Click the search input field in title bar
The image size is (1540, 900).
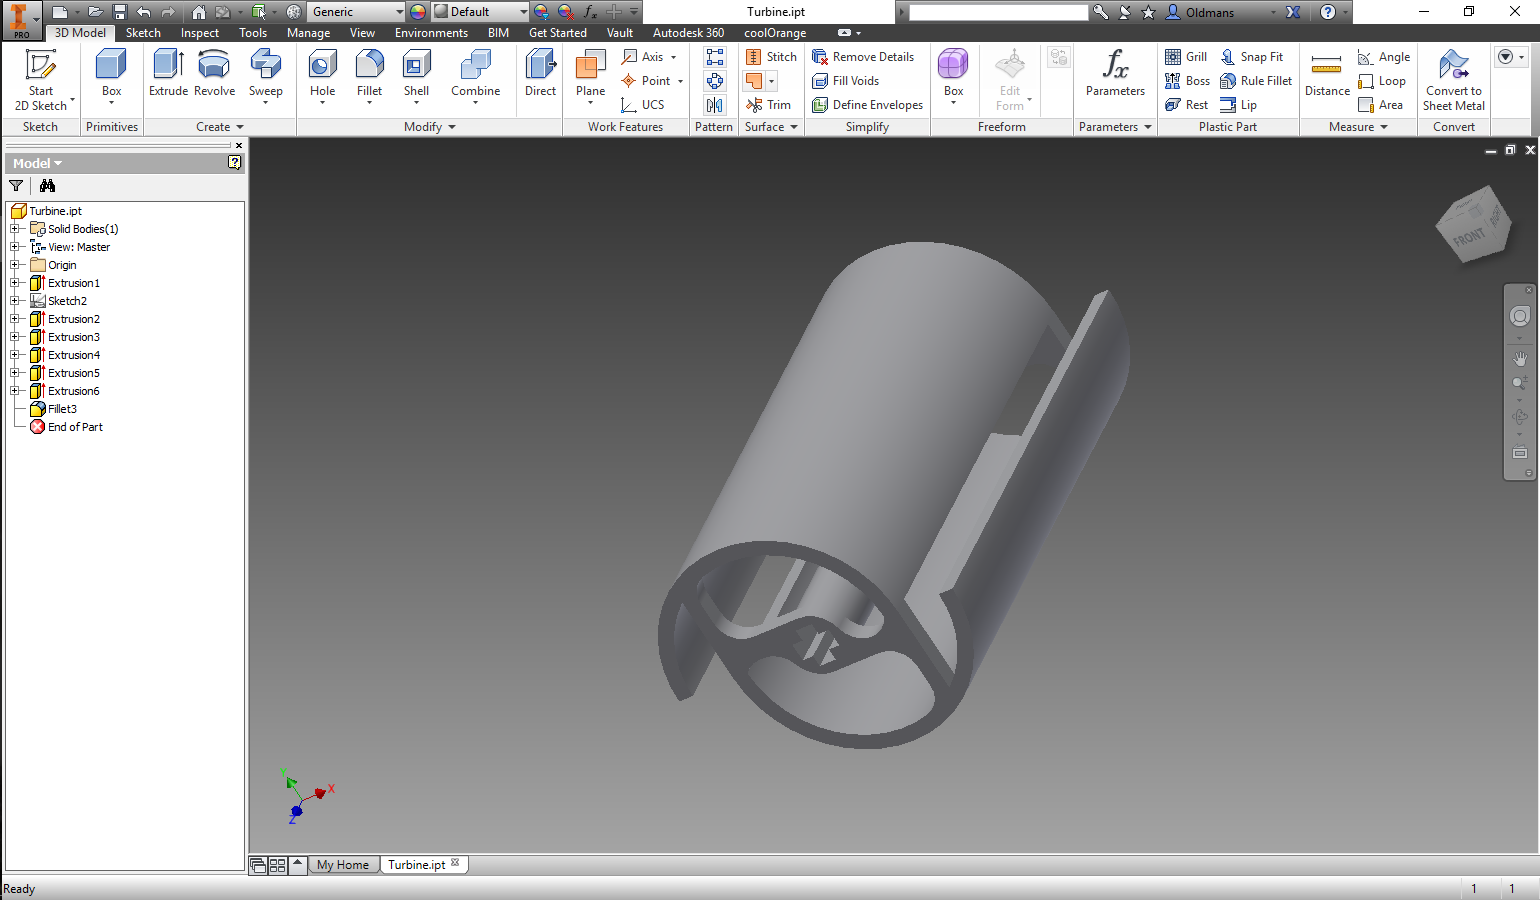coord(998,12)
